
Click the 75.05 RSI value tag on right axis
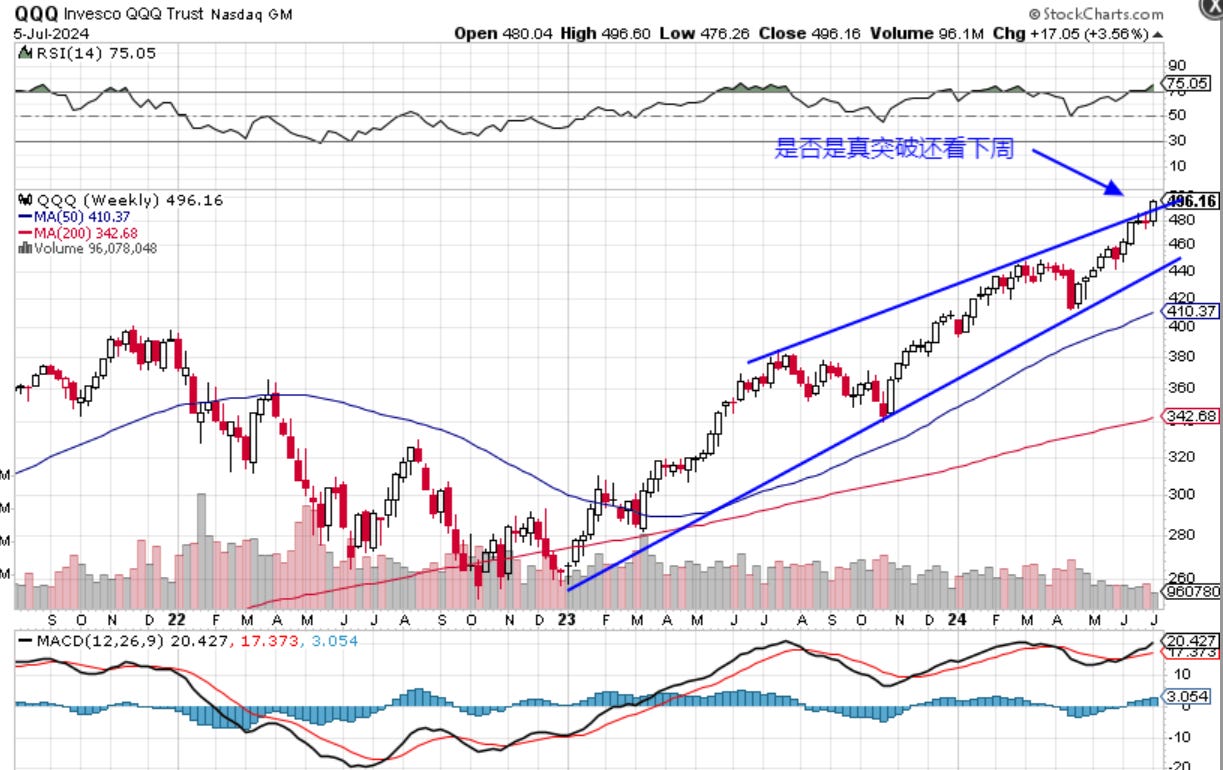pos(1189,83)
